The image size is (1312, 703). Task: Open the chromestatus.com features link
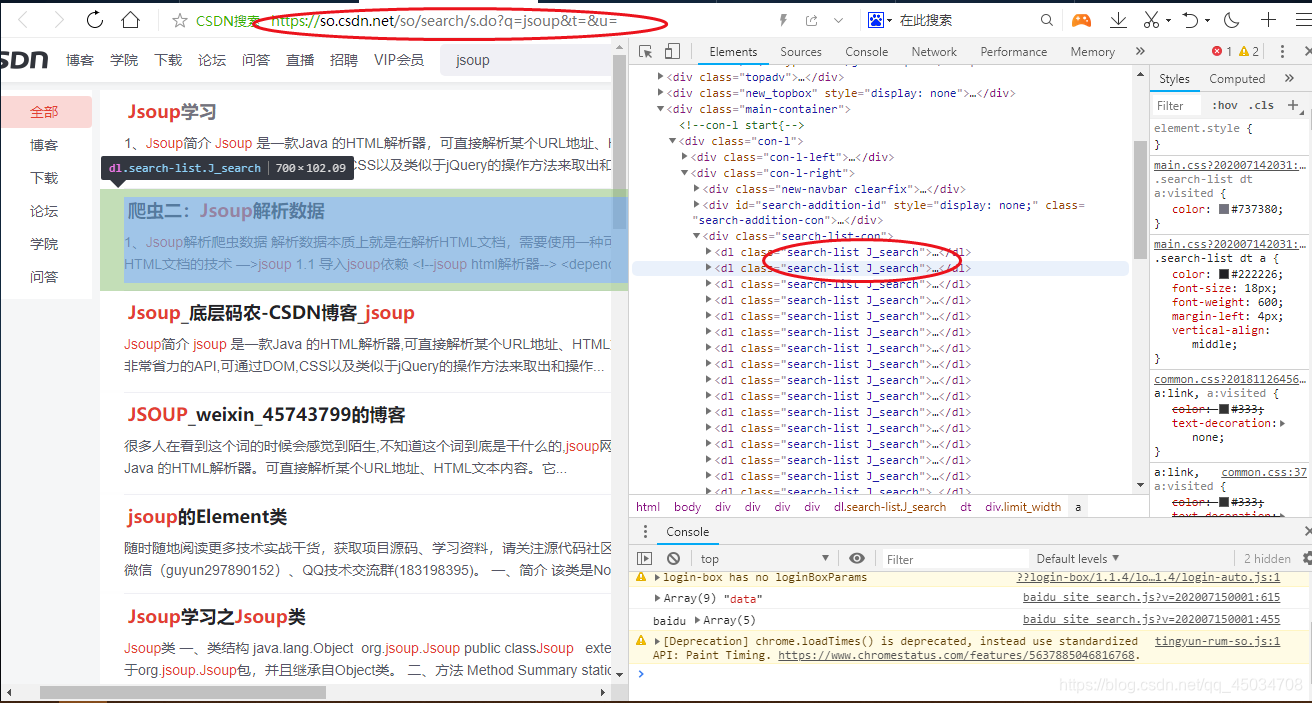click(x=957, y=655)
